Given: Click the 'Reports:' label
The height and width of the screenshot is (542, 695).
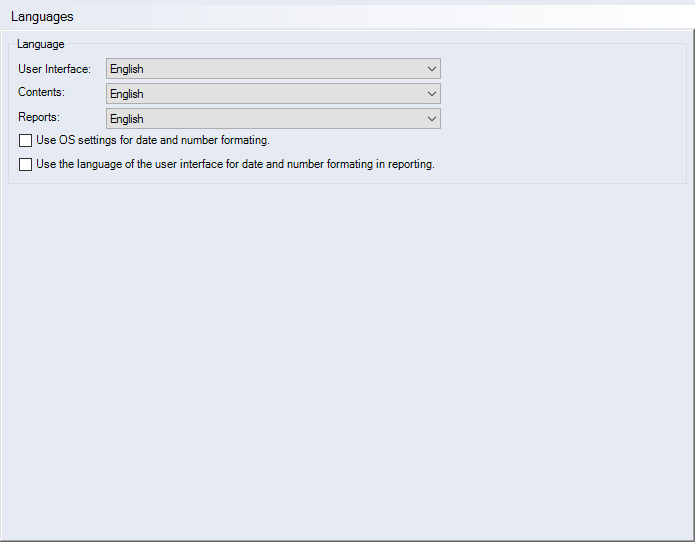Looking at the screenshot, I should pos(39,117).
